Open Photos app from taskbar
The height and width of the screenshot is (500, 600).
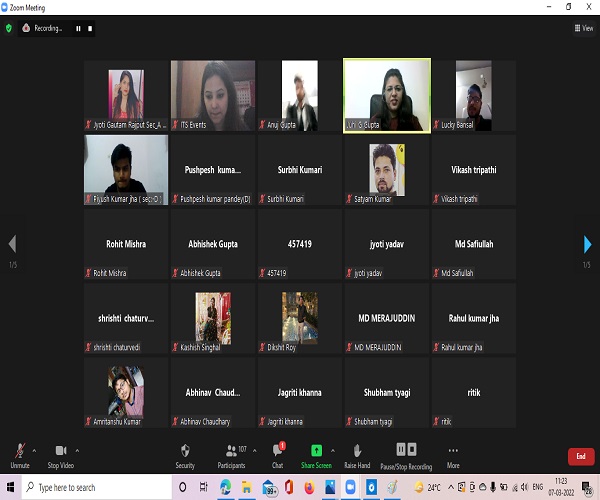(x=330, y=487)
